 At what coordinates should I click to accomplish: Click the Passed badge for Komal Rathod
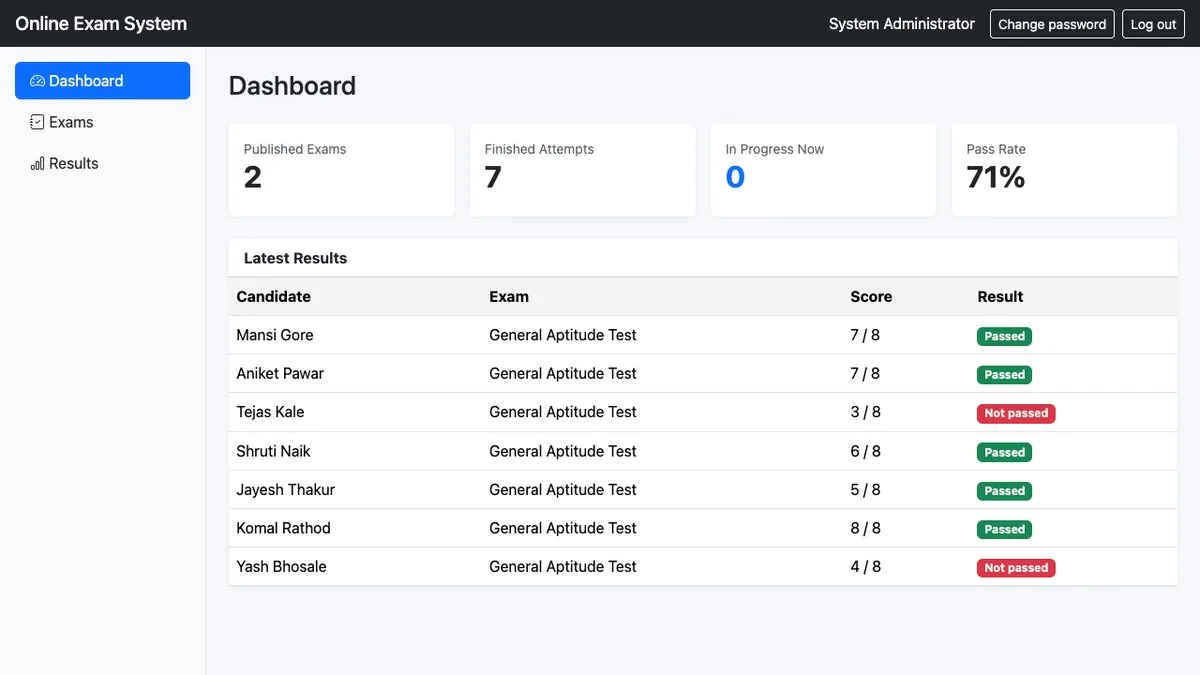[1004, 529]
